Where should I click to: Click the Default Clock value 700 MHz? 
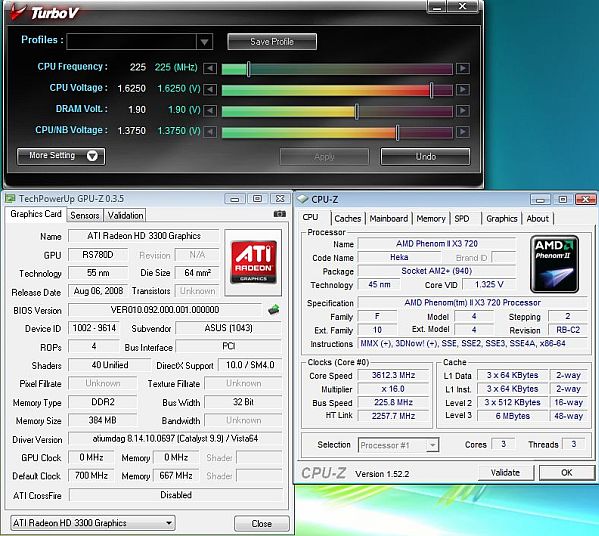(x=91, y=476)
